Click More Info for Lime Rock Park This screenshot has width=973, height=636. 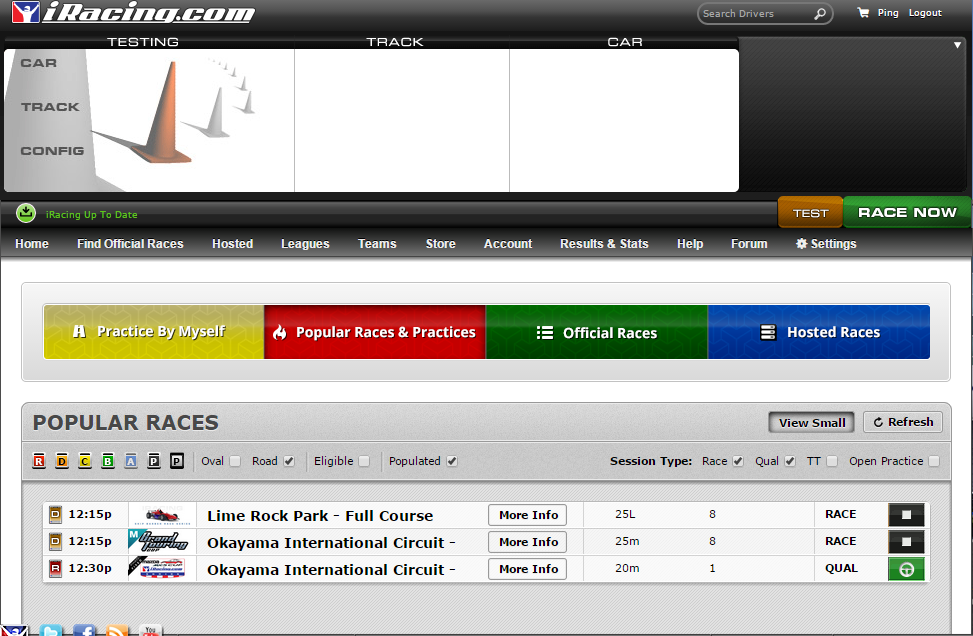tap(527, 515)
